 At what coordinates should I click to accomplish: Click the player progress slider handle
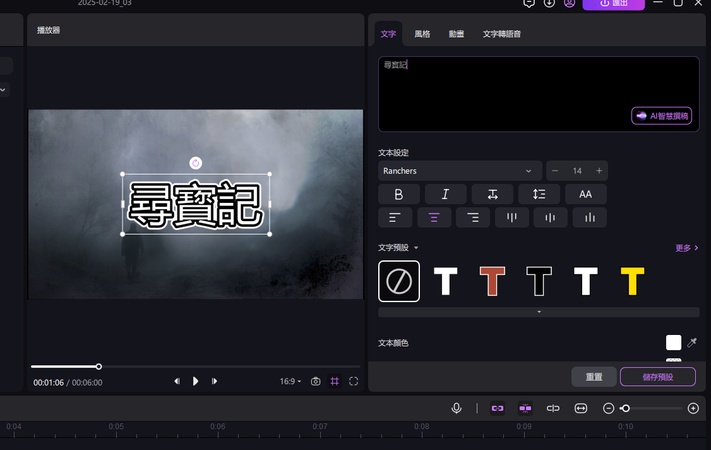pos(98,367)
